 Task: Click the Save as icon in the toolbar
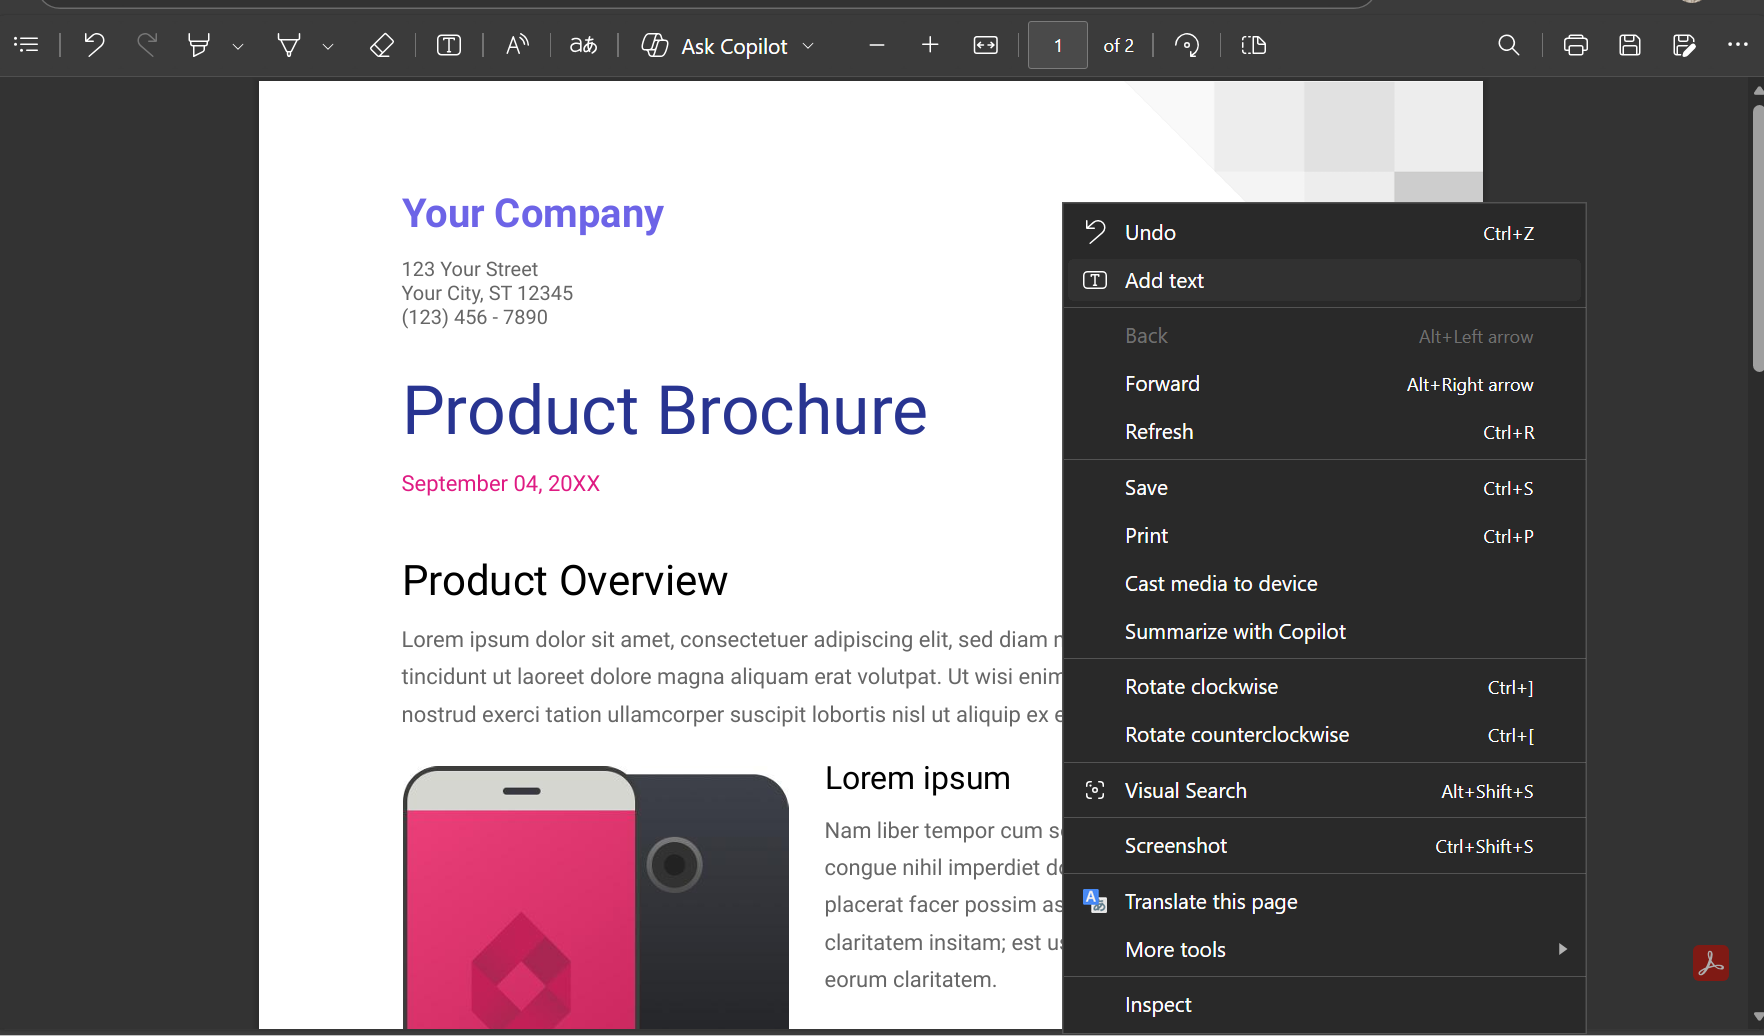pos(1684,45)
